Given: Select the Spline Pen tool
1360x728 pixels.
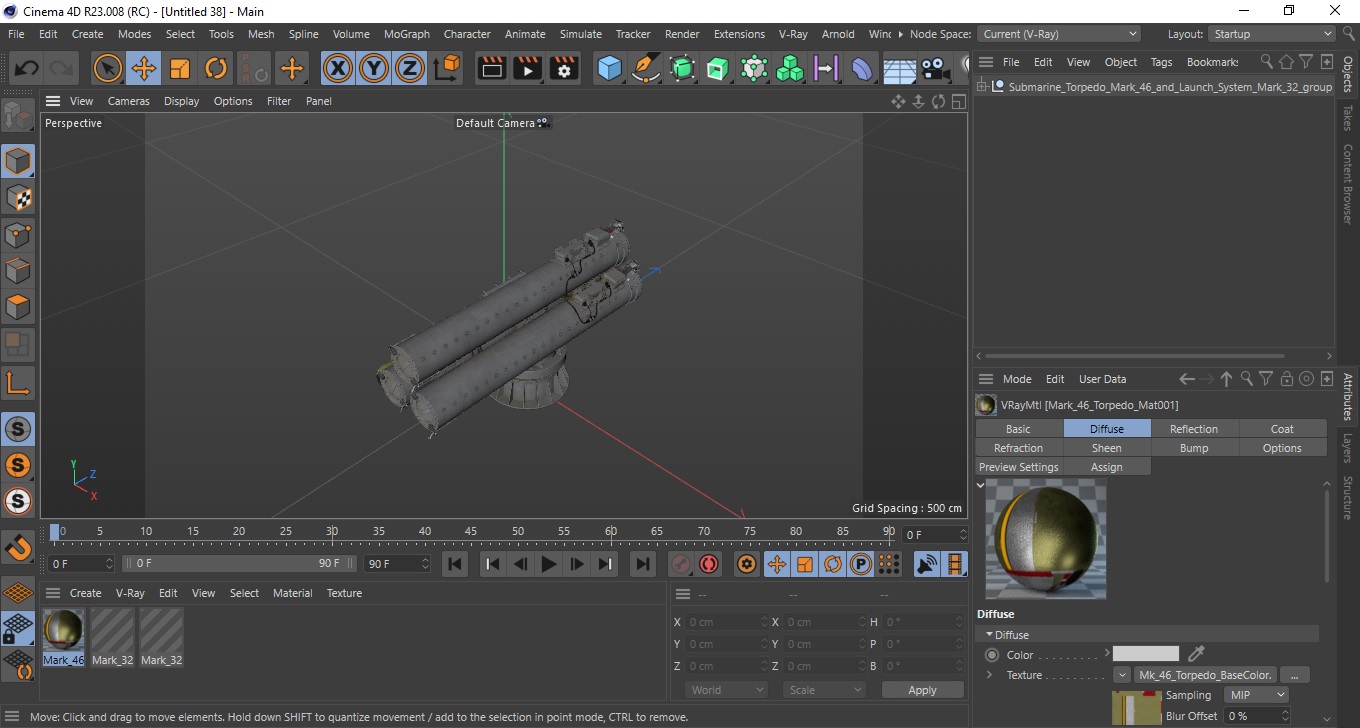Looking at the screenshot, I should pos(646,68).
